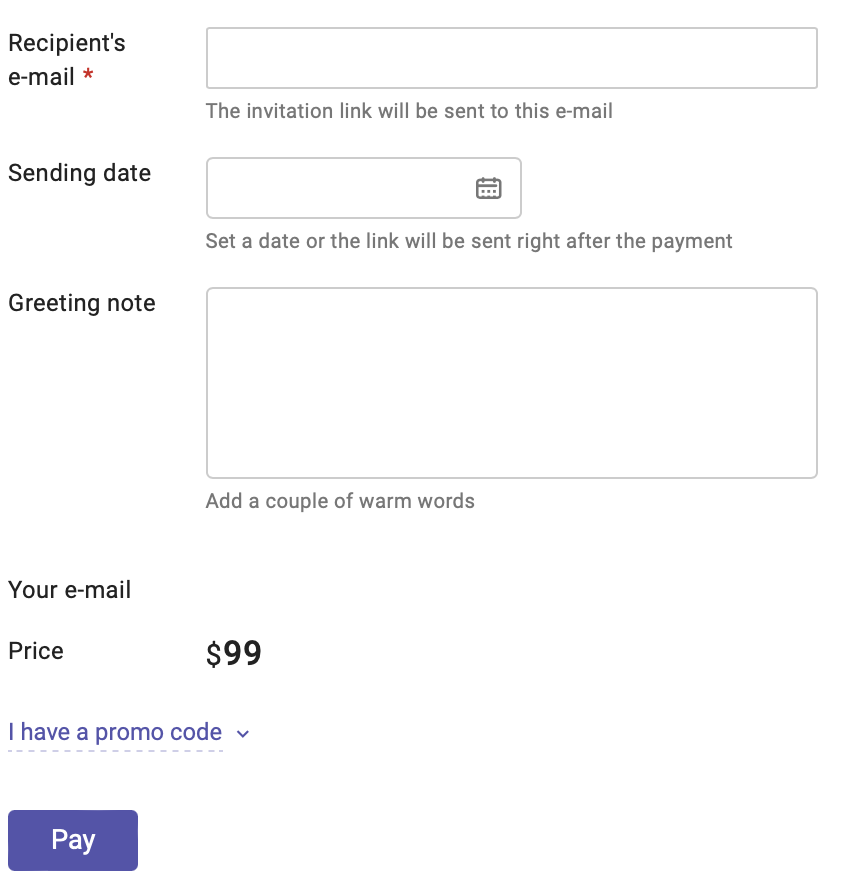Click the invitation link hint message

pos(409,111)
